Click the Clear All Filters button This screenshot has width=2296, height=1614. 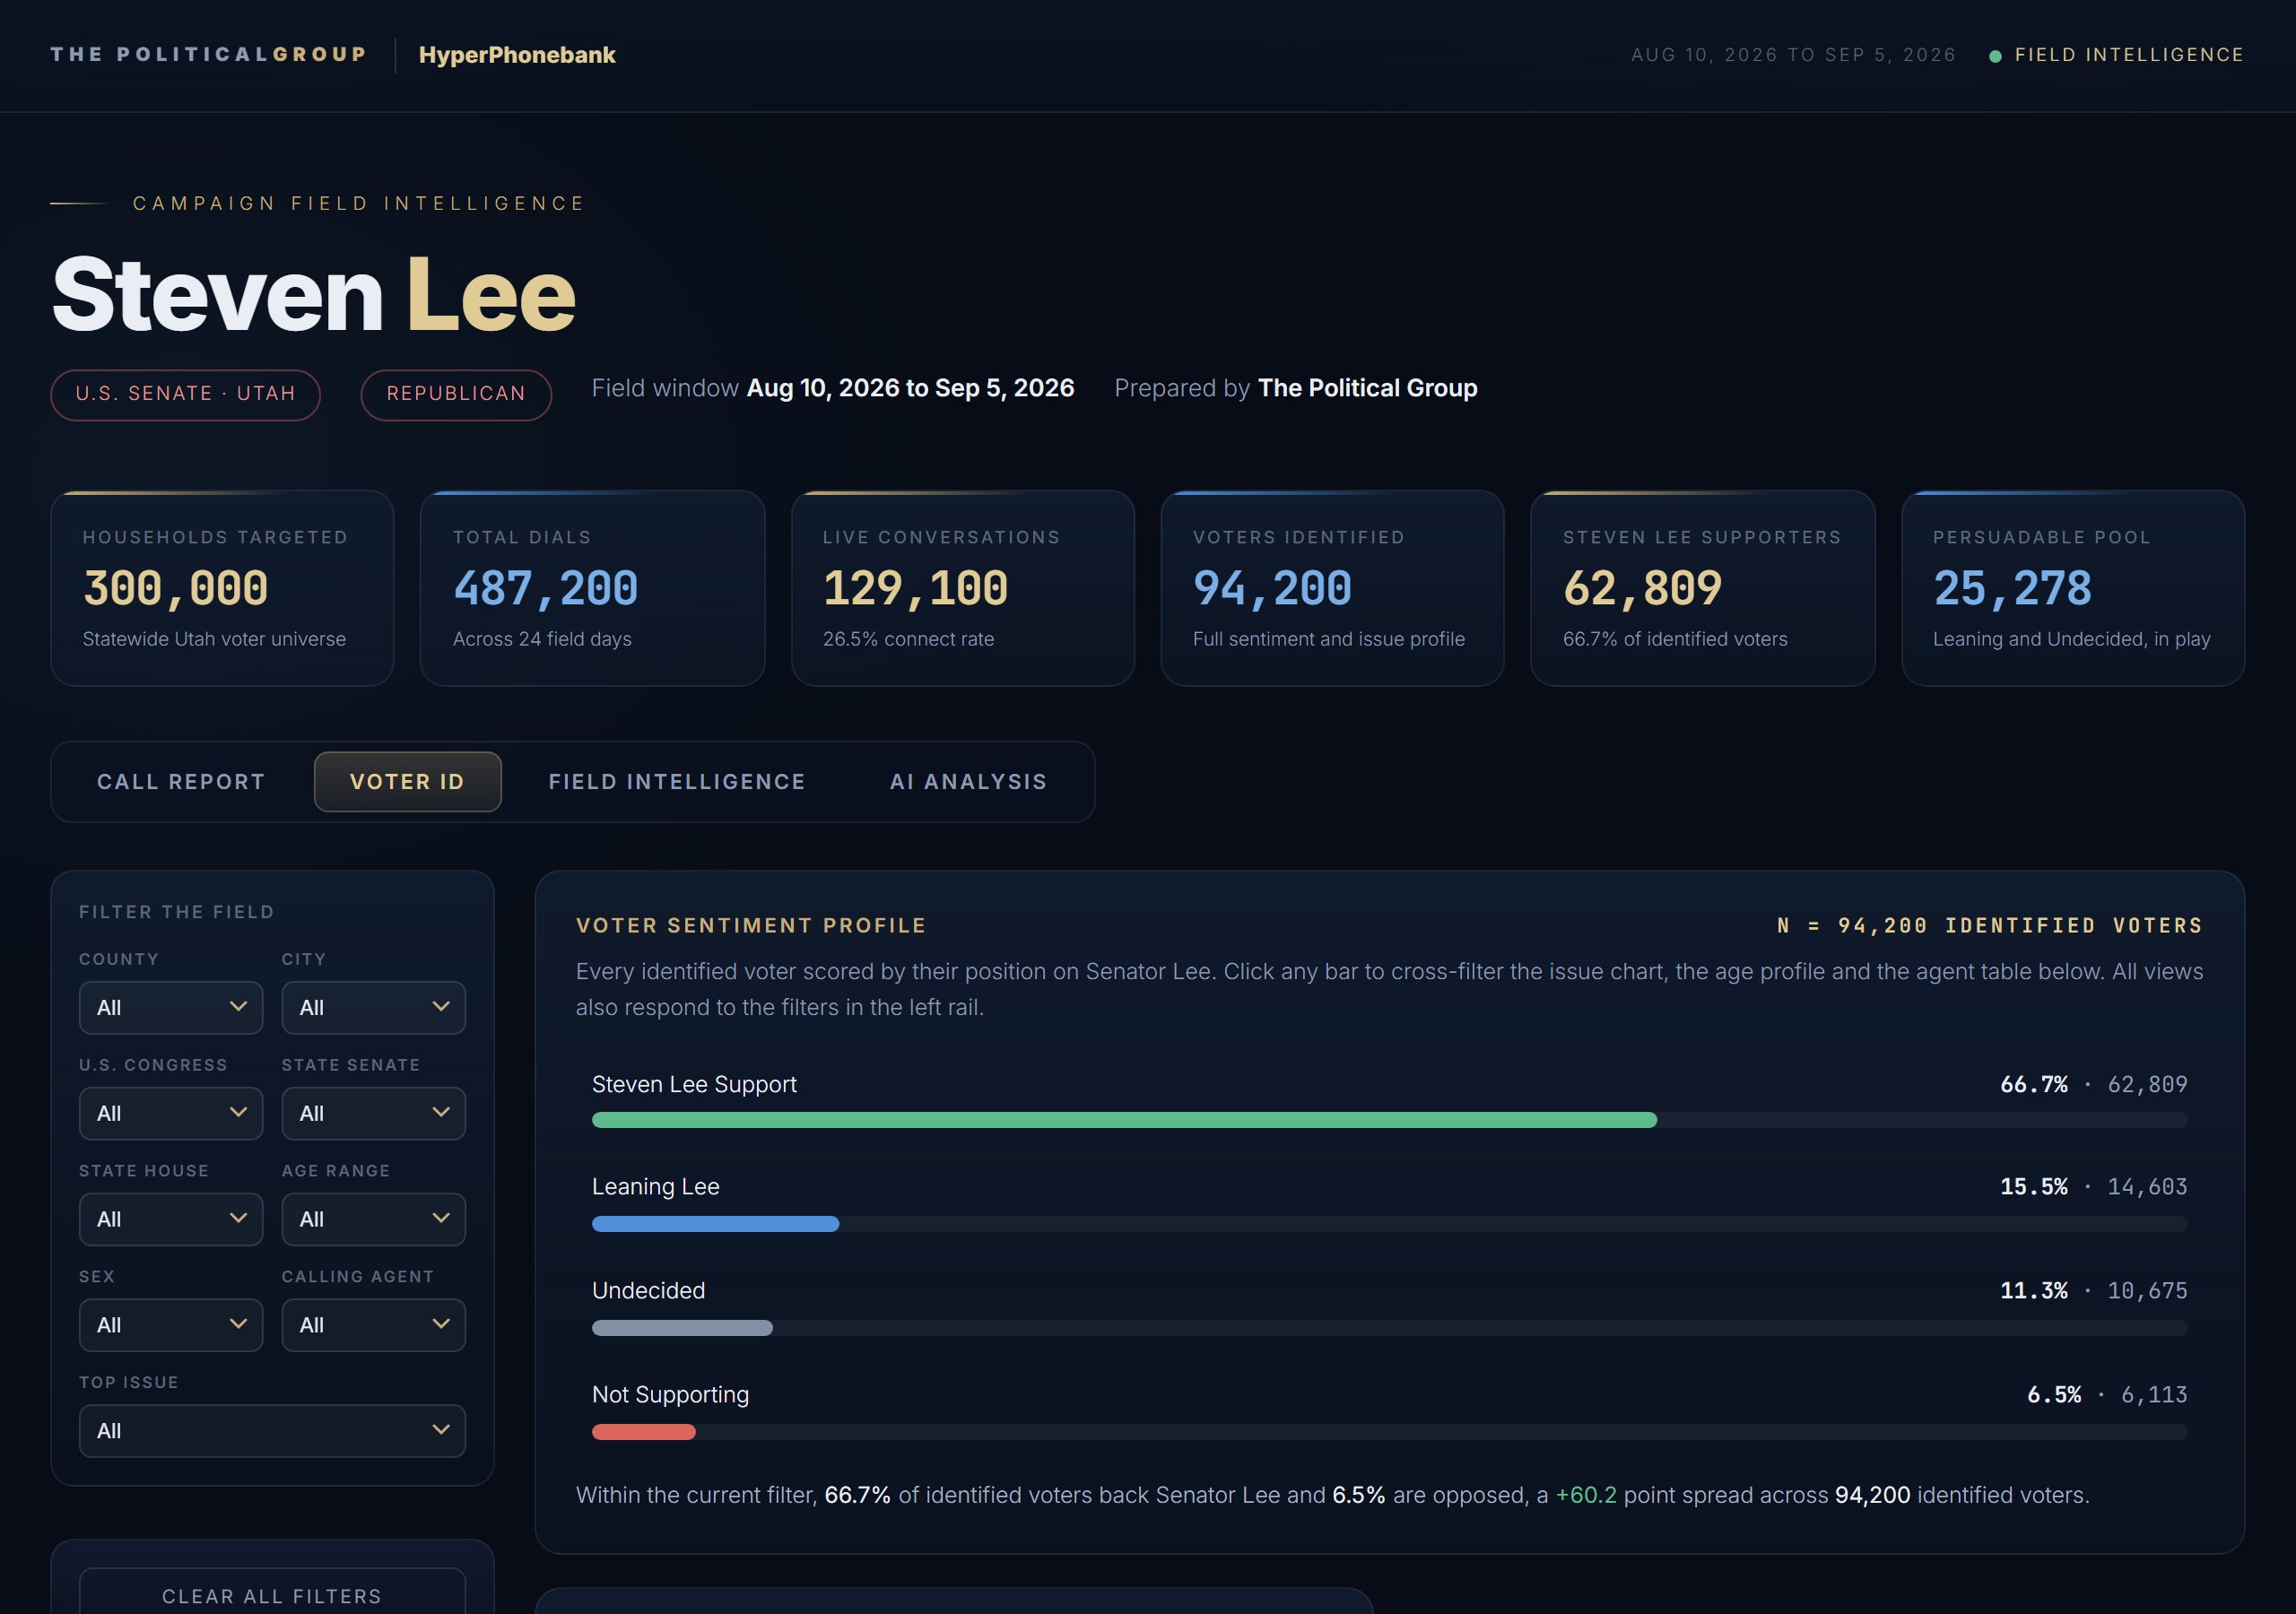point(272,1595)
